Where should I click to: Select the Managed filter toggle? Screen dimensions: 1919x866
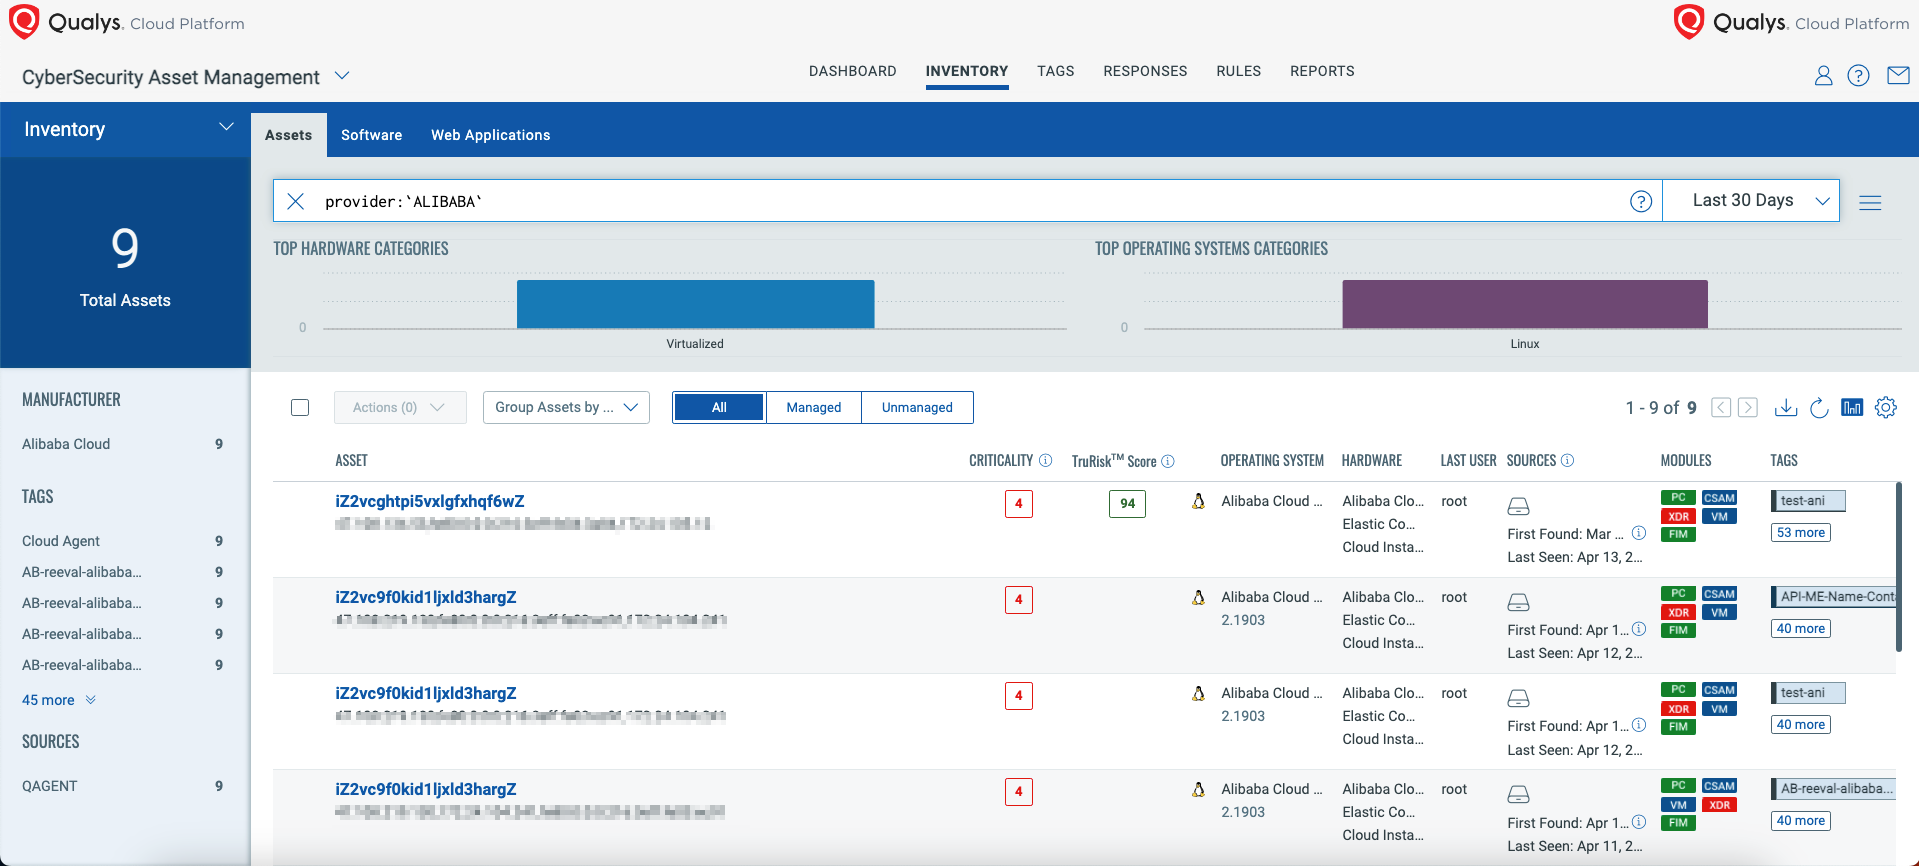click(814, 407)
